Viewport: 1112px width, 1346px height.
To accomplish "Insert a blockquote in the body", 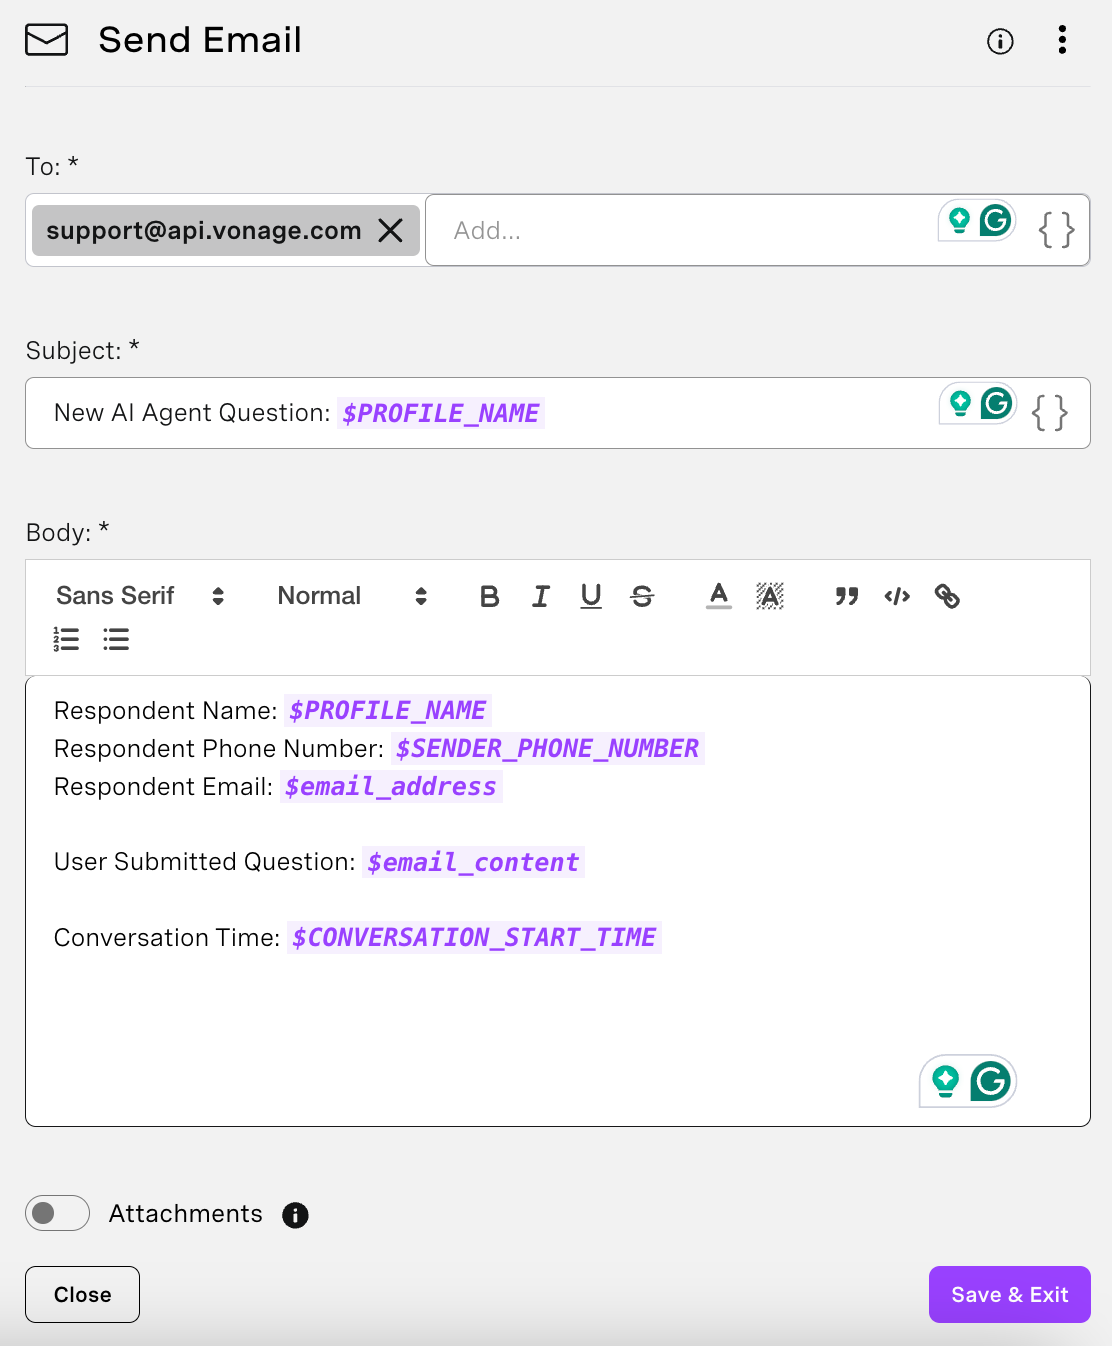I will (846, 596).
